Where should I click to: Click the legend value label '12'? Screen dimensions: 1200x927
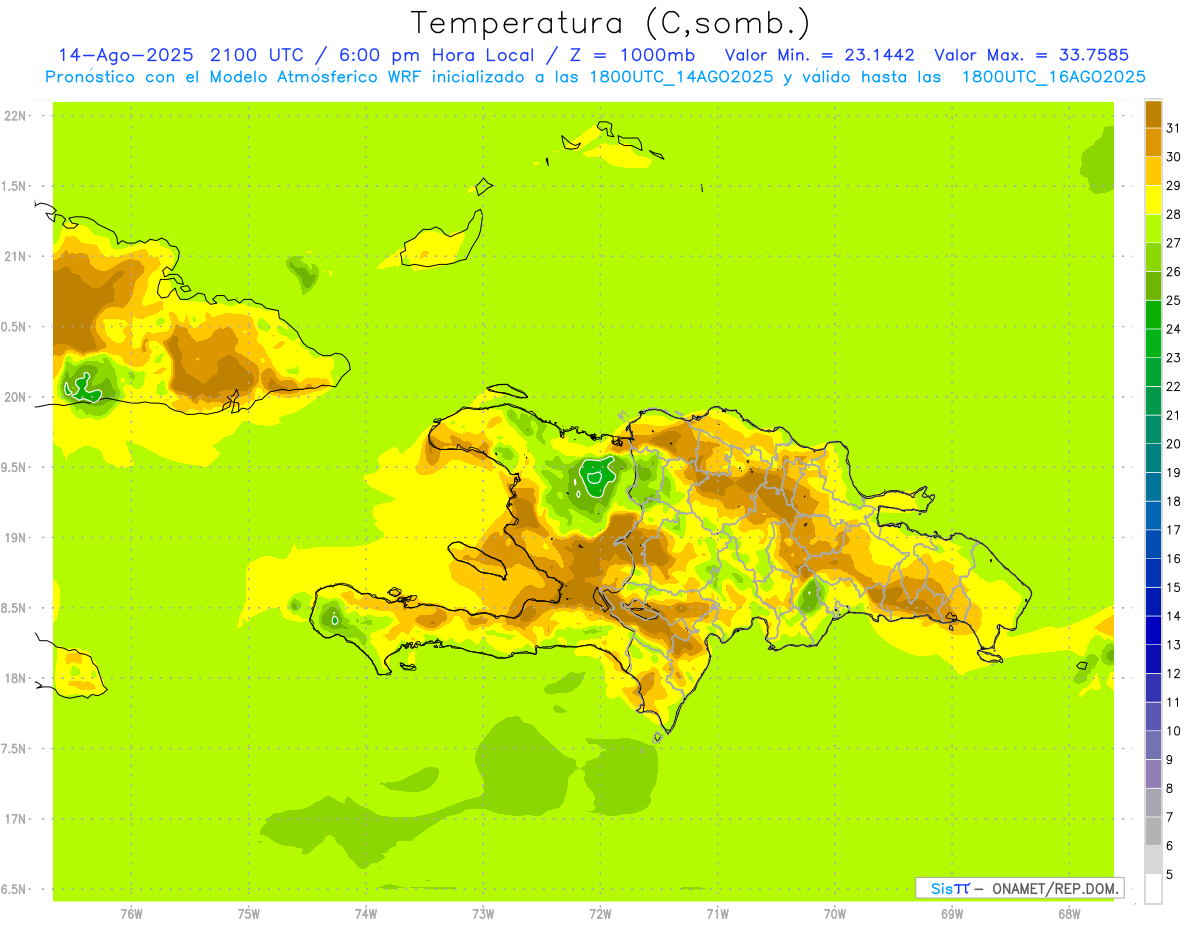[1173, 674]
